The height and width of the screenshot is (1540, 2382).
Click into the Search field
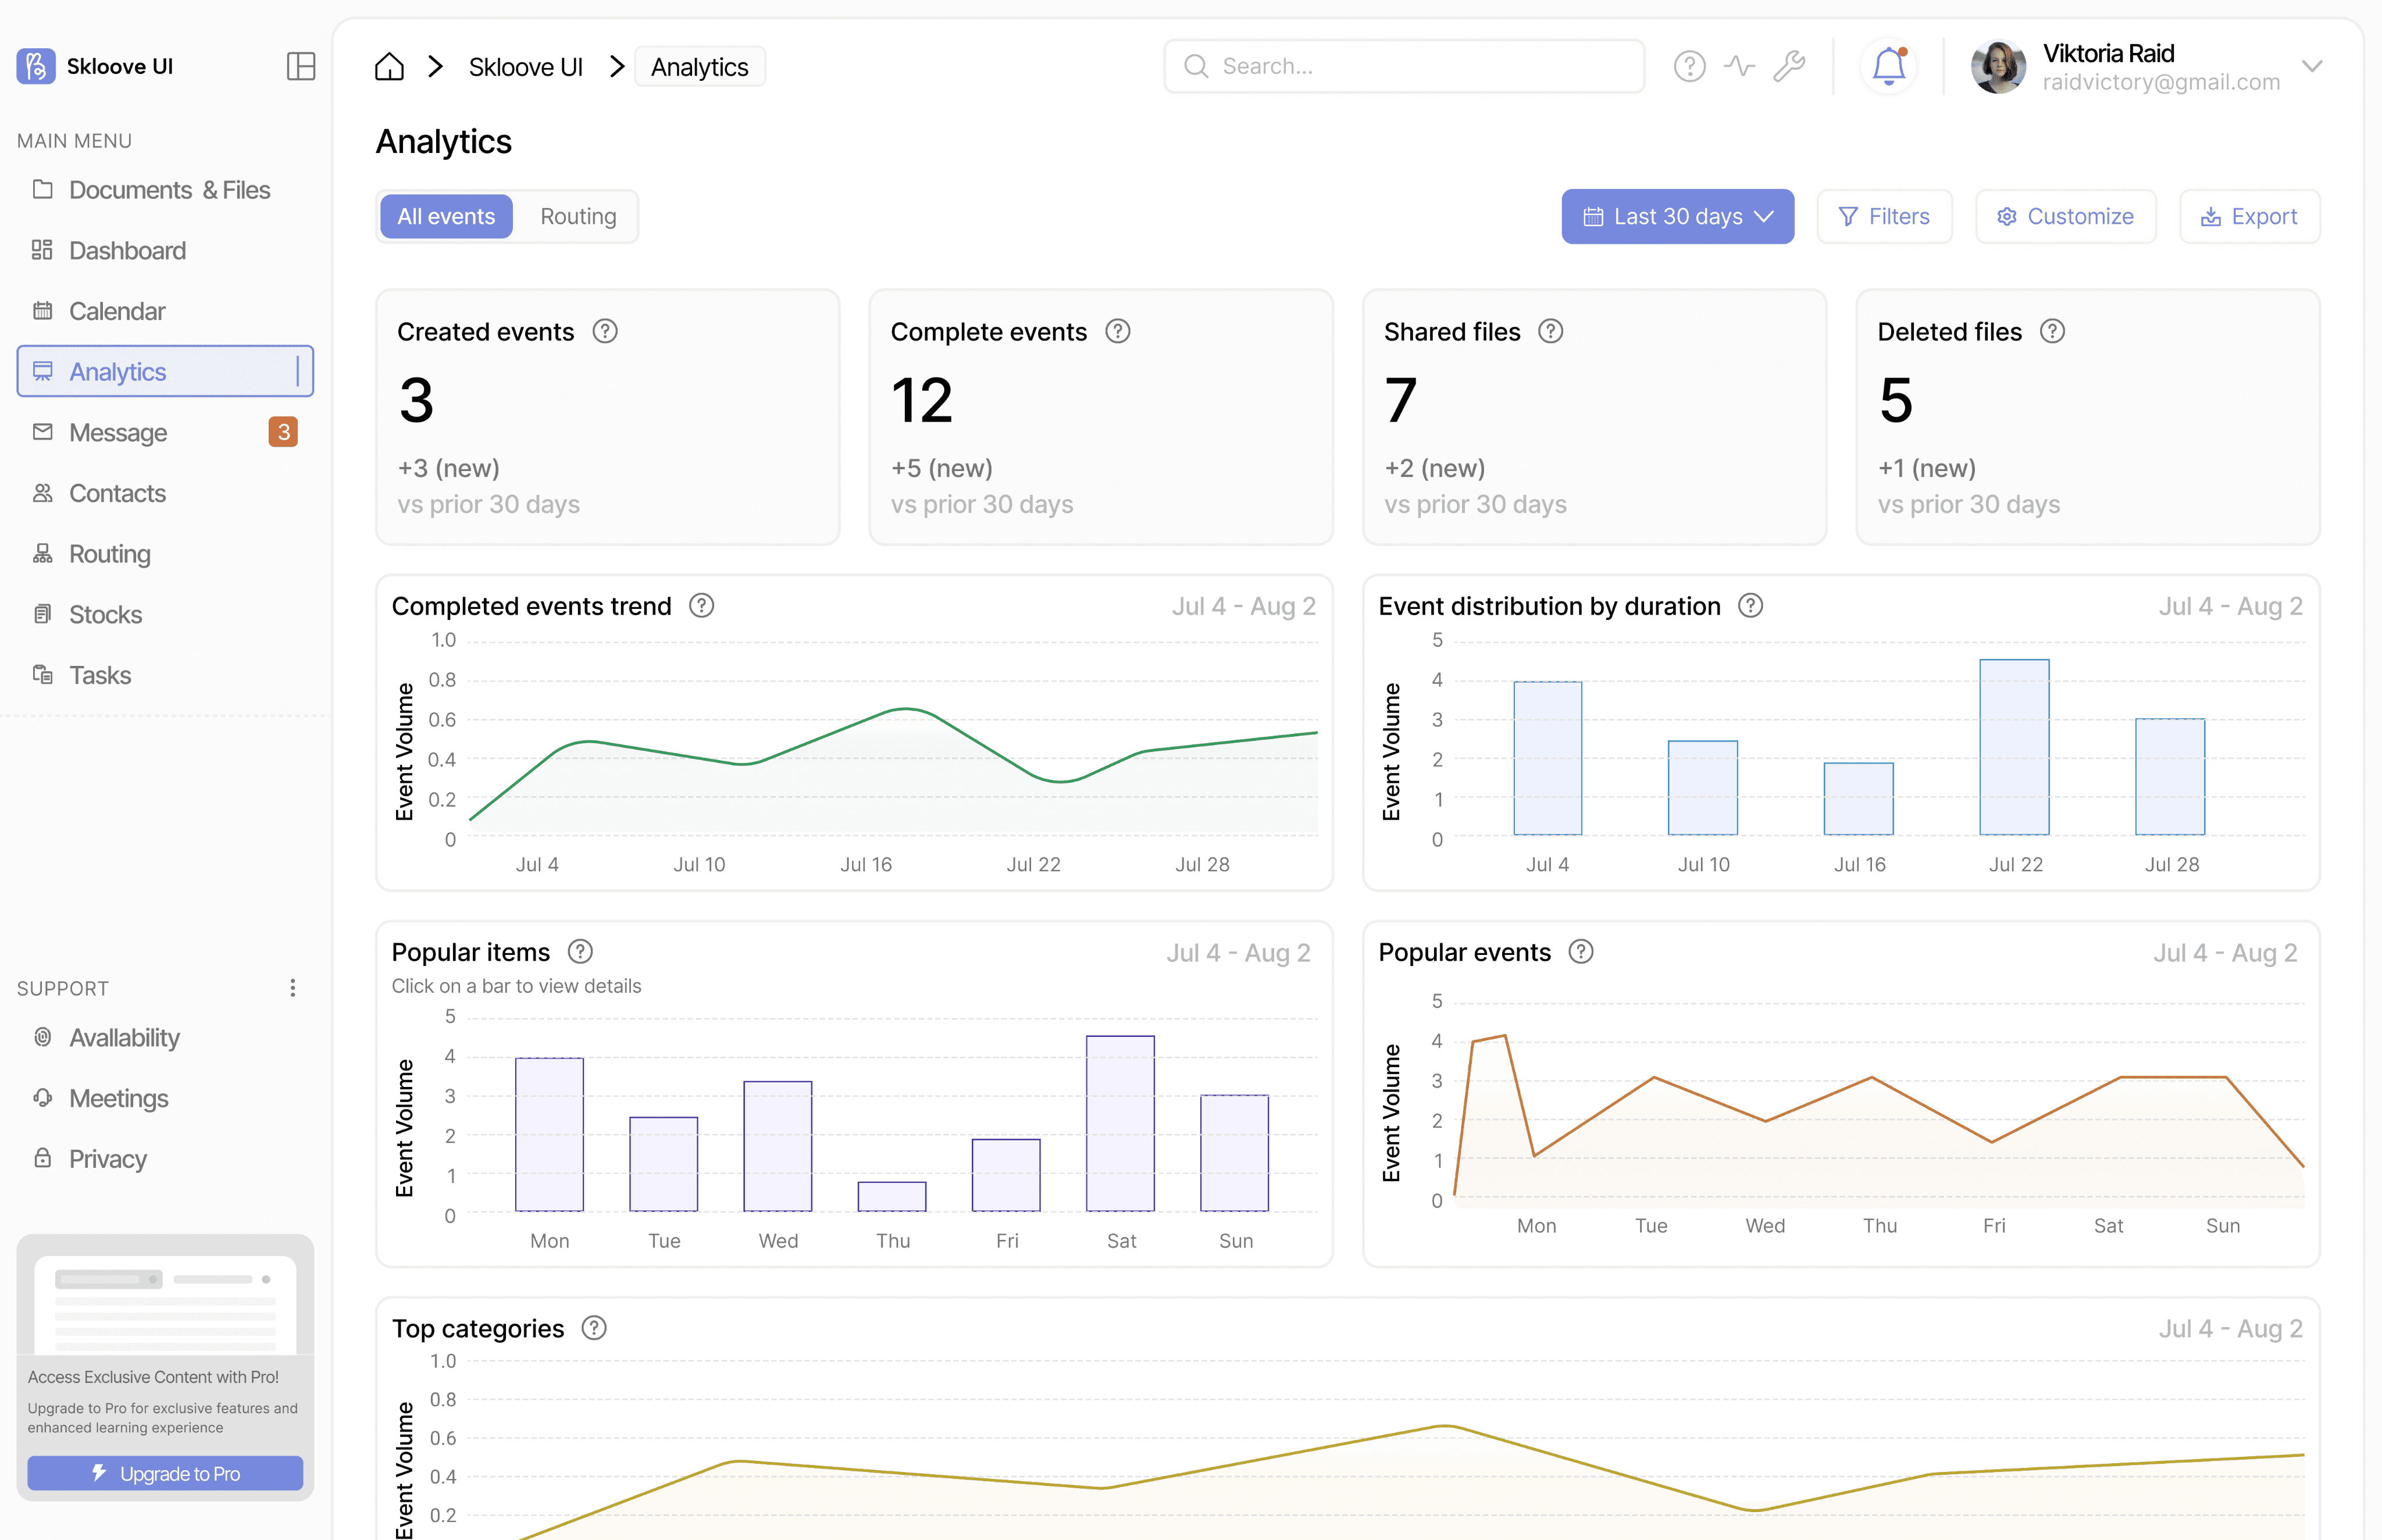(x=1404, y=66)
